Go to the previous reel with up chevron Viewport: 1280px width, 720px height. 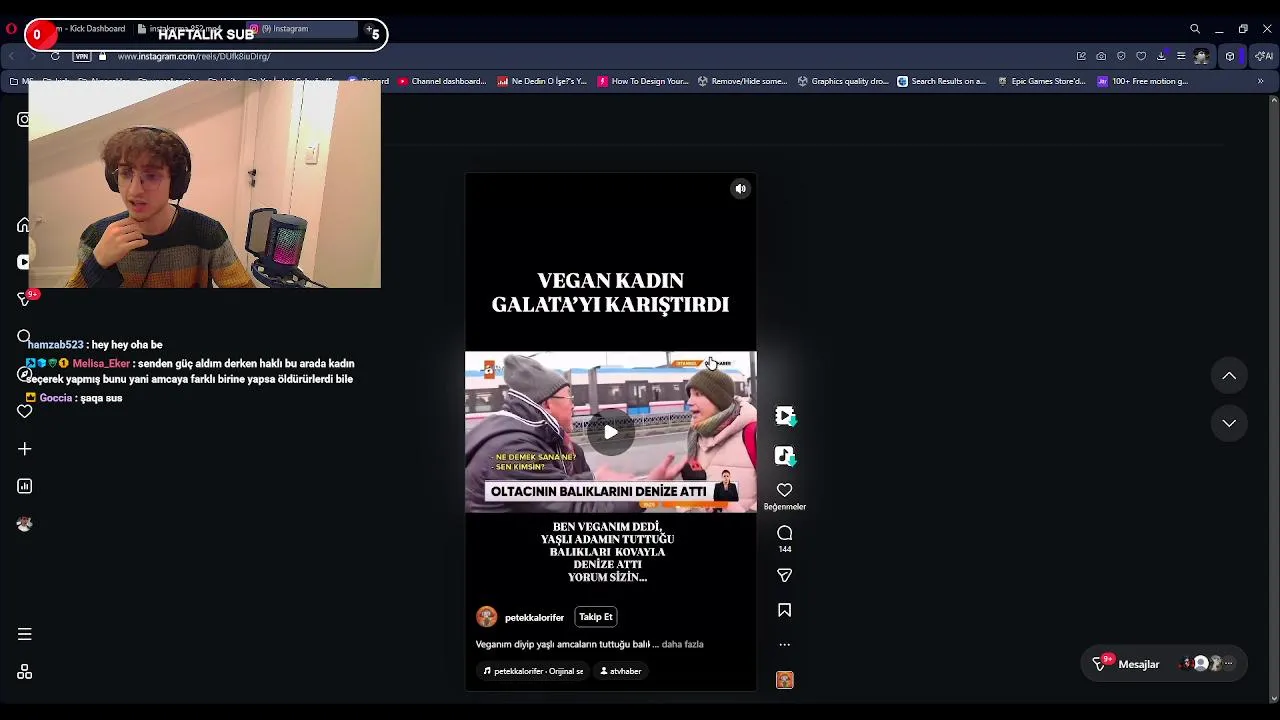[1229, 376]
